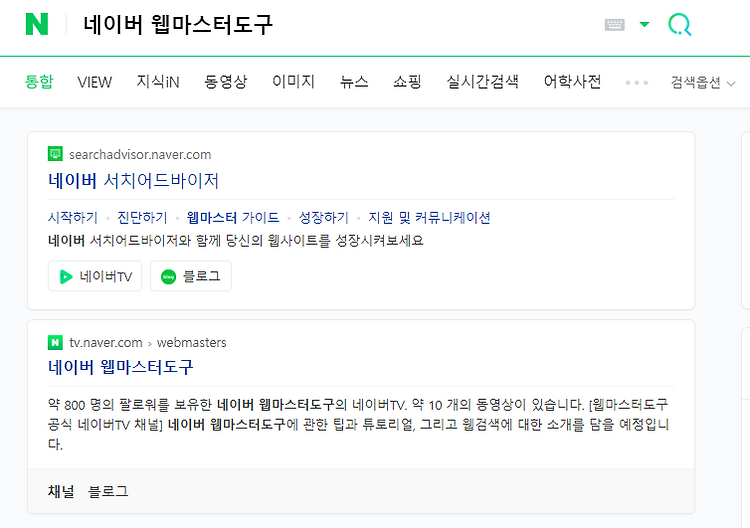This screenshot has width=750, height=528.
Task: Open the on-screen keyboard icon
Action: coord(615,24)
